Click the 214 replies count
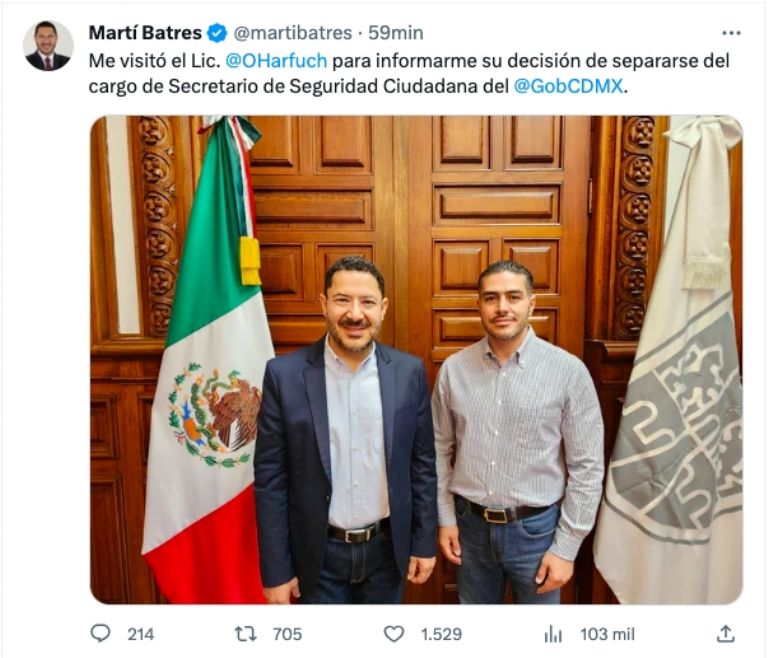The image size is (768, 658). (141, 634)
